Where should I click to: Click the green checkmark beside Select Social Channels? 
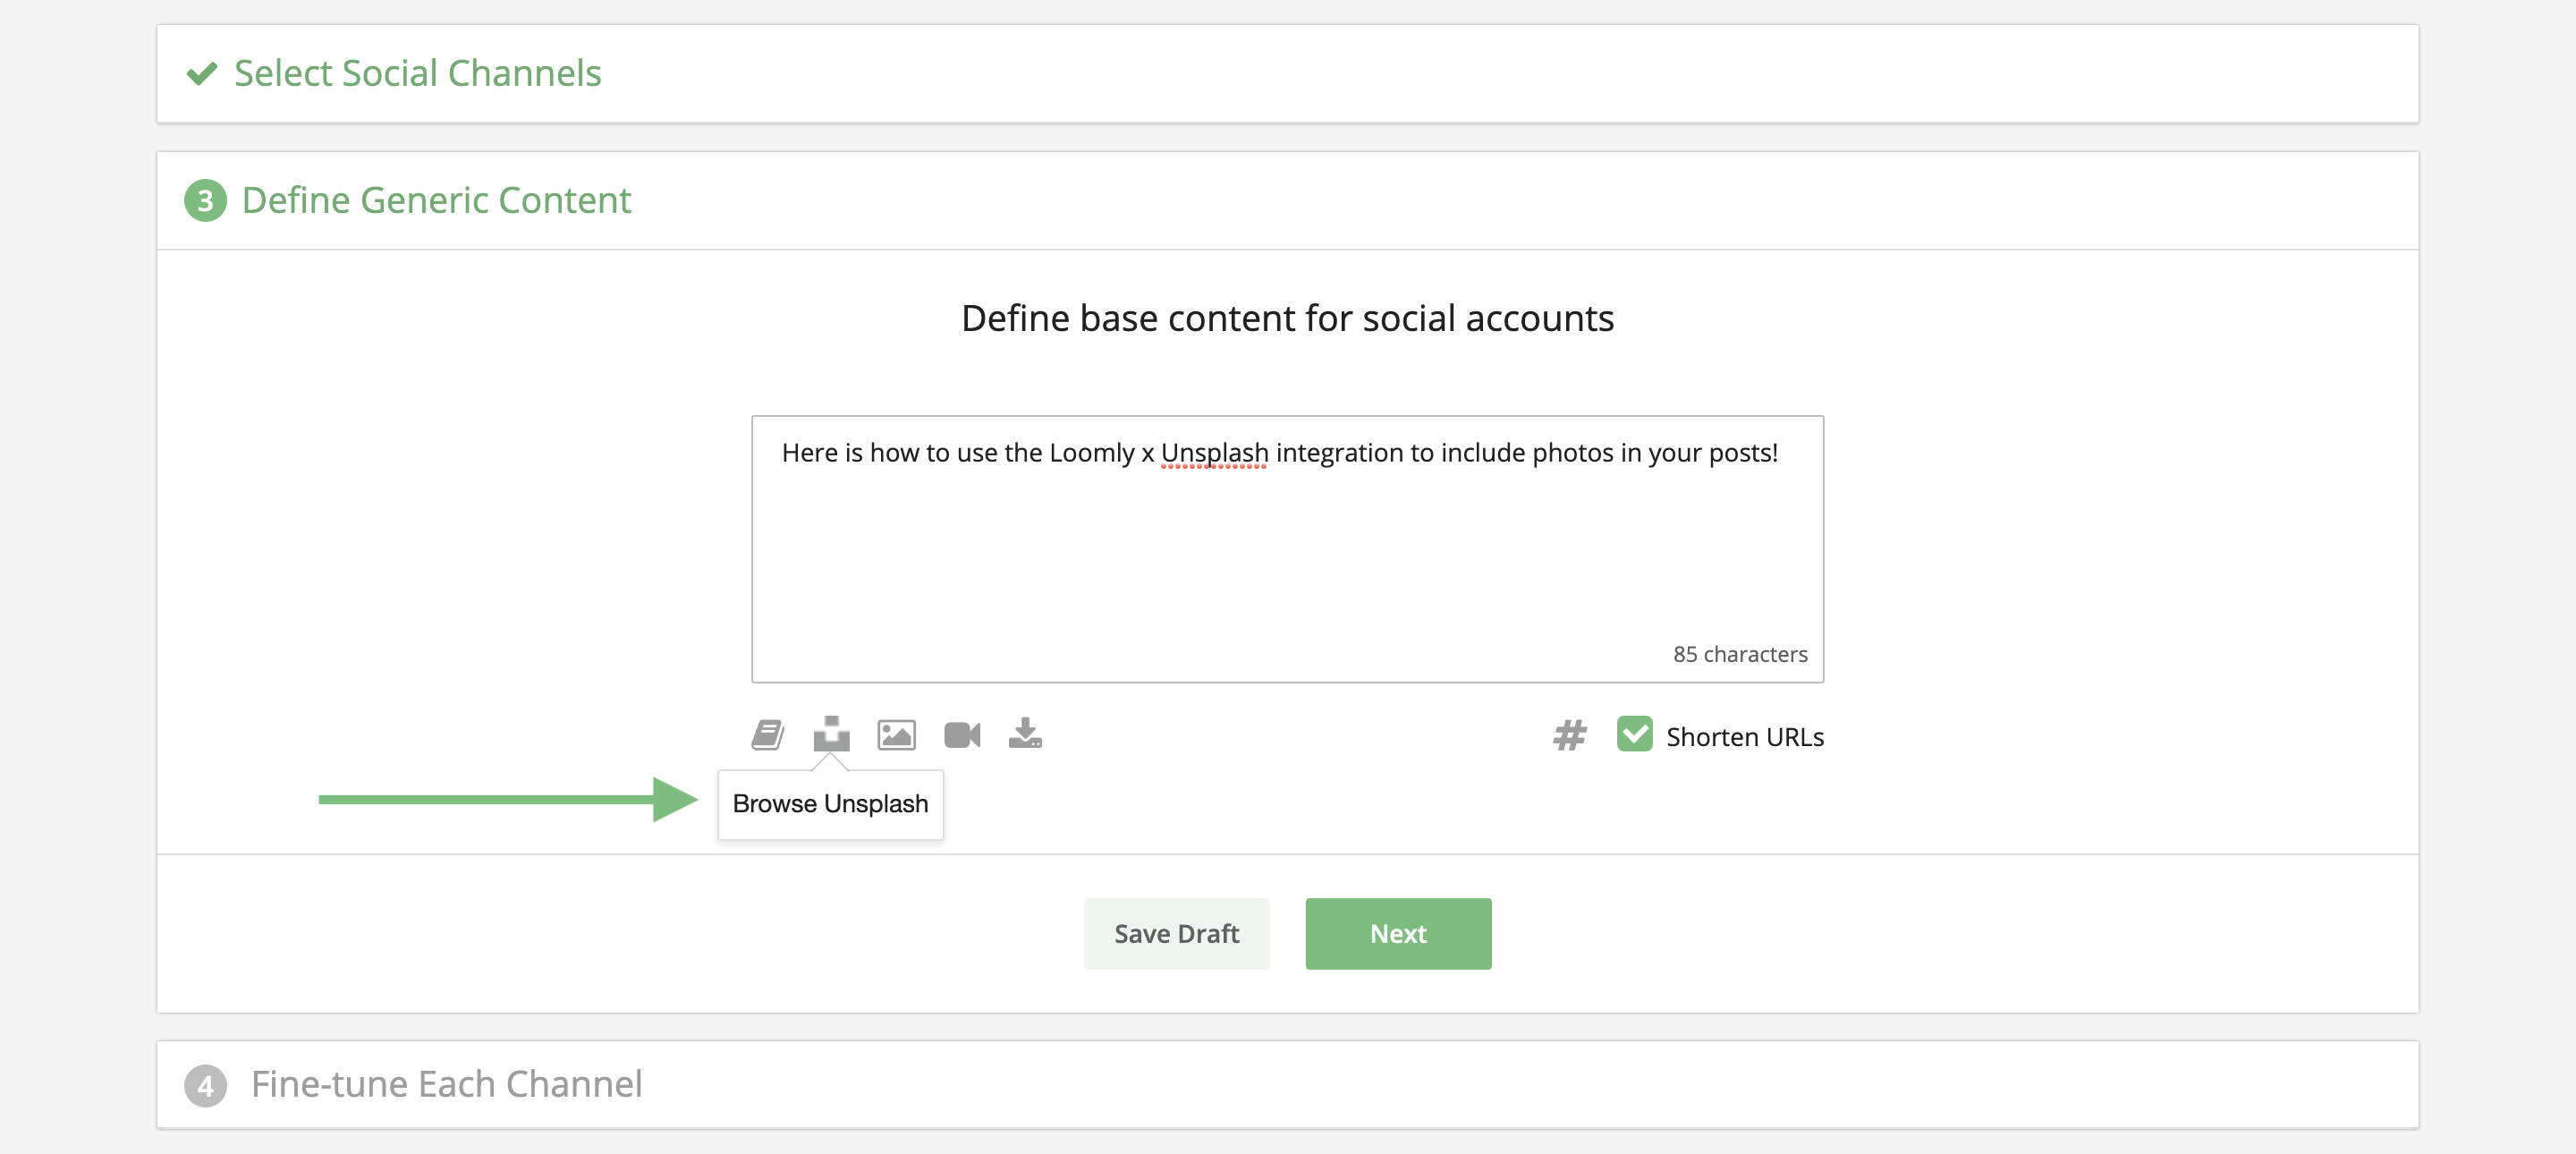pos(202,74)
